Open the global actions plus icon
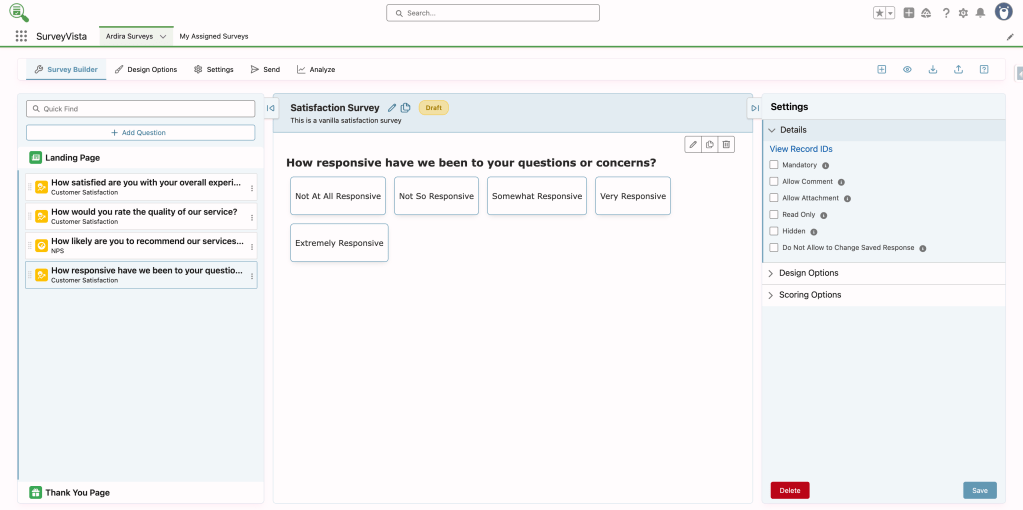 tap(909, 13)
